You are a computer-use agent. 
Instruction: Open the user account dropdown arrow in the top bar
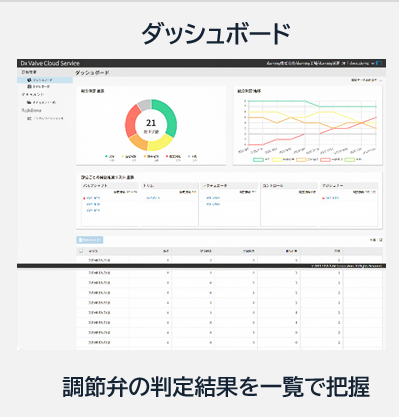click(x=373, y=63)
